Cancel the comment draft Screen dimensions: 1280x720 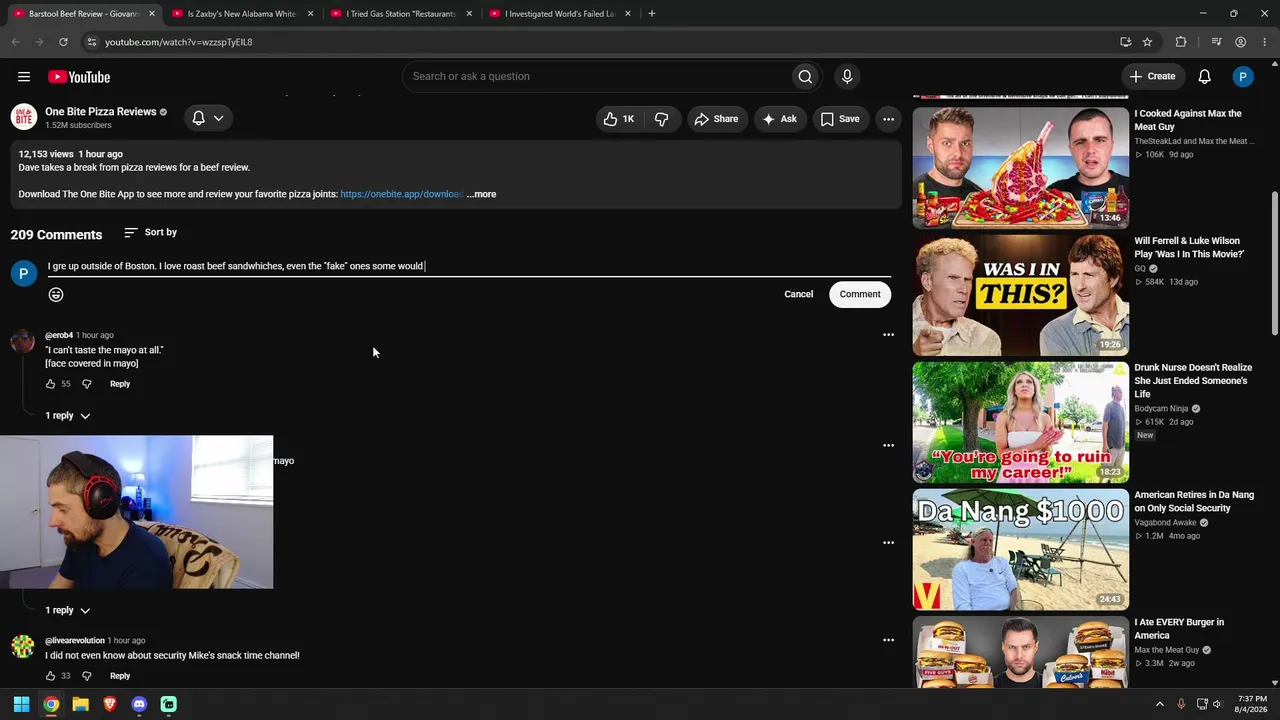[799, 294]
